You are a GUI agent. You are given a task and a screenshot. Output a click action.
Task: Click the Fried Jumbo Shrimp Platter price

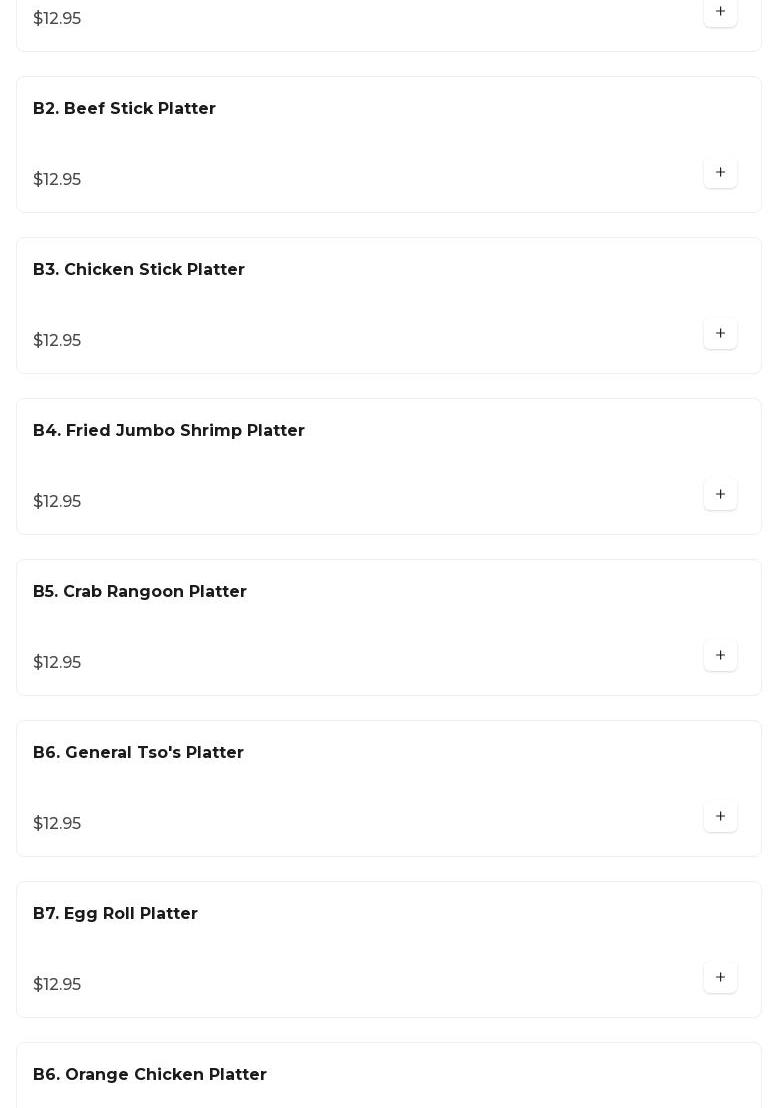click(x=57, y=502)
